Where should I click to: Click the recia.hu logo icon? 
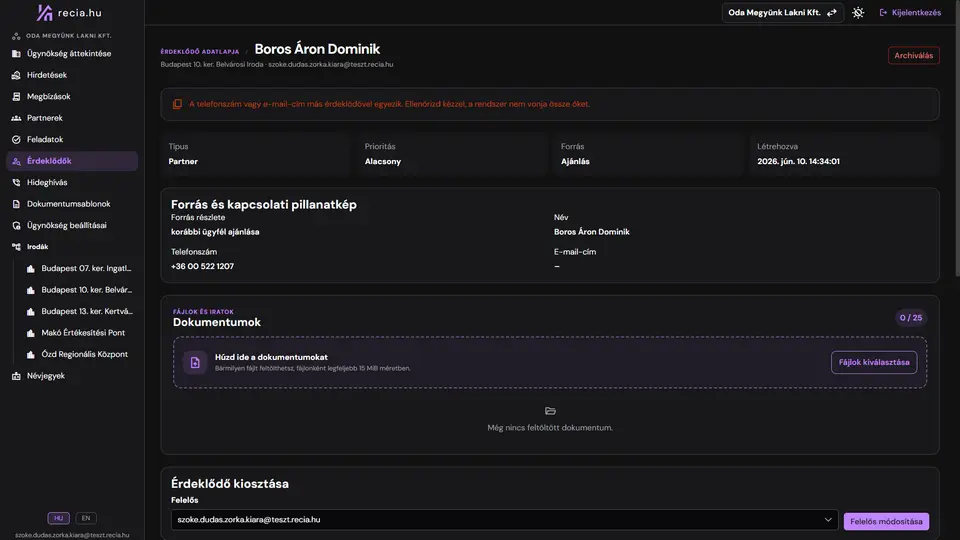tap(45, 13)
